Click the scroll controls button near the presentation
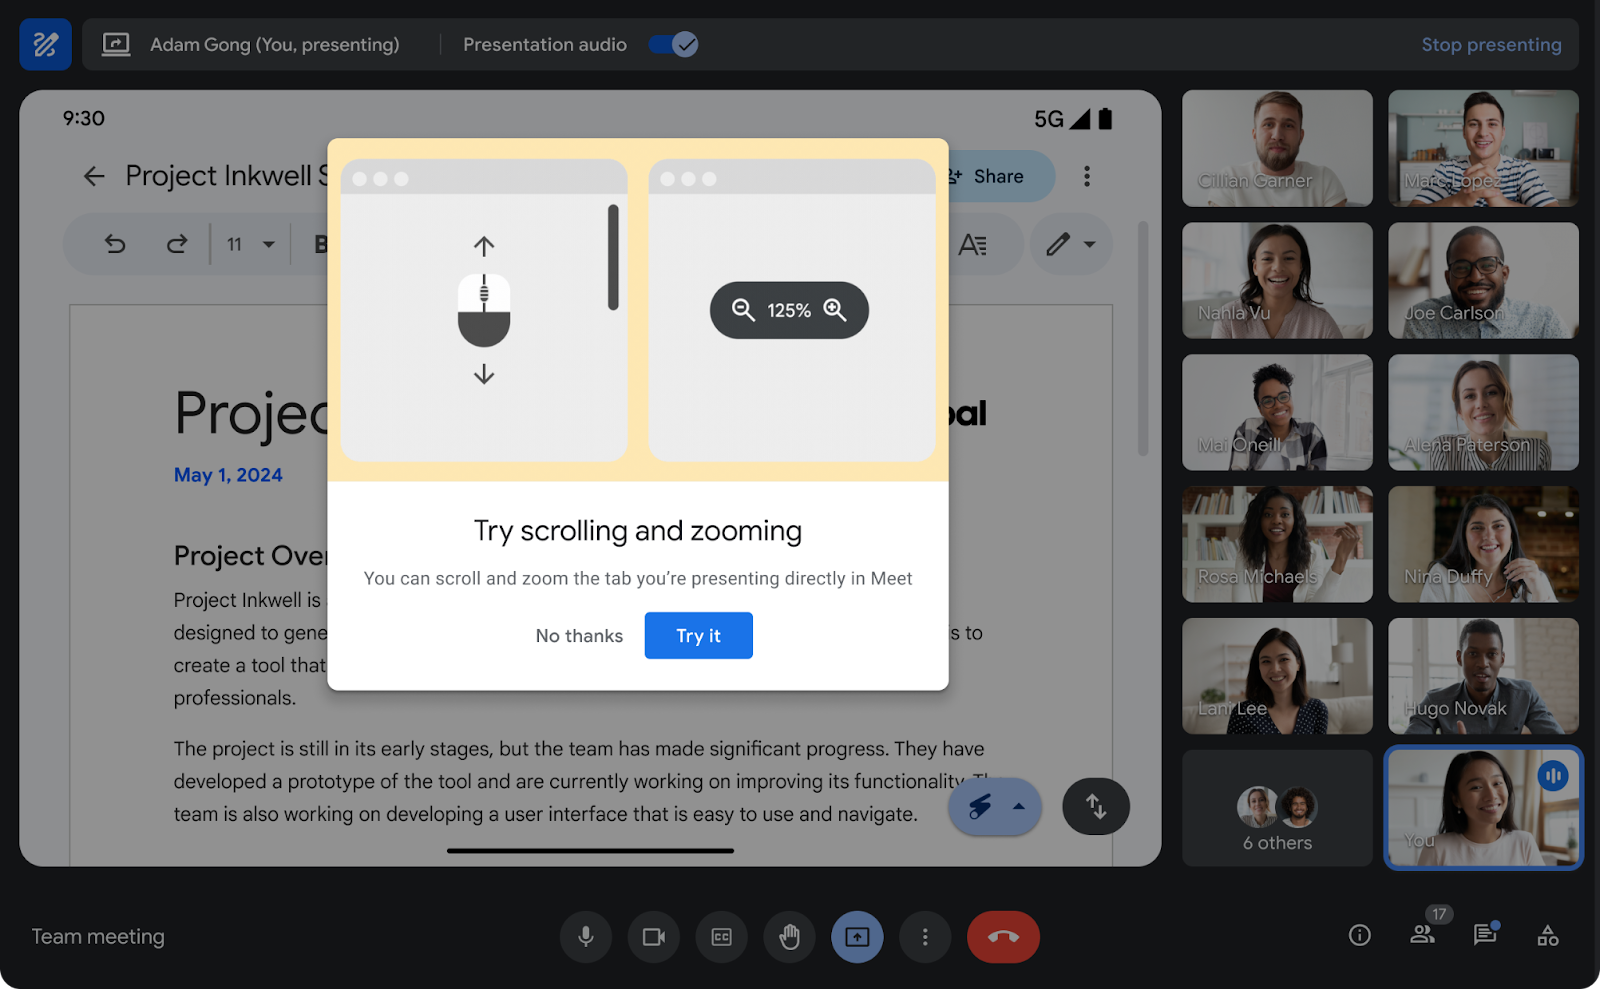 tap(1096, 806)
